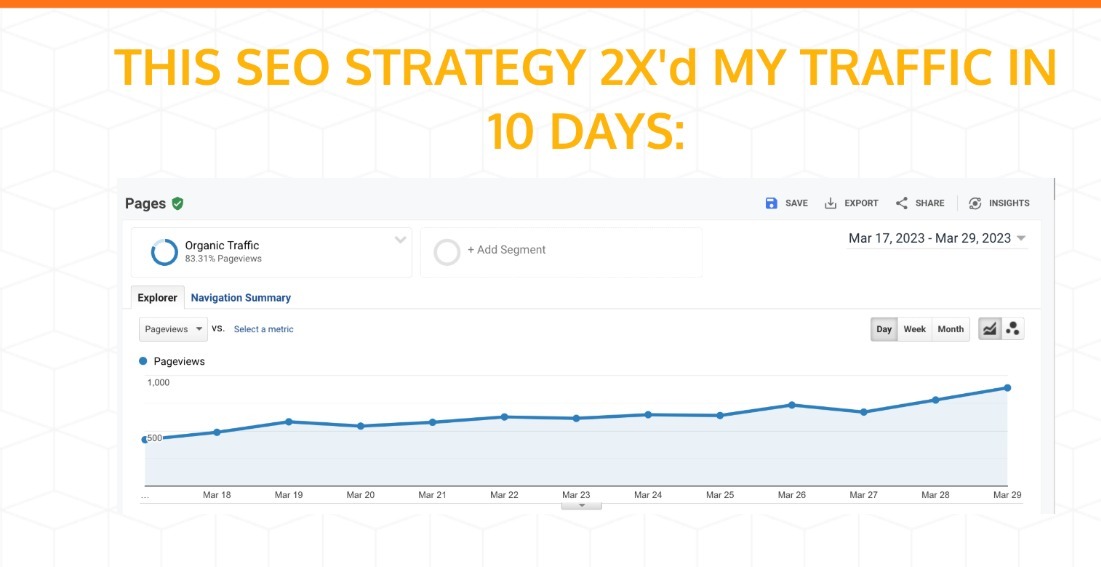Set chart granularity to Week
Image resolution: width=1101 pixels, height=567 pixels.
click(914, 329)
